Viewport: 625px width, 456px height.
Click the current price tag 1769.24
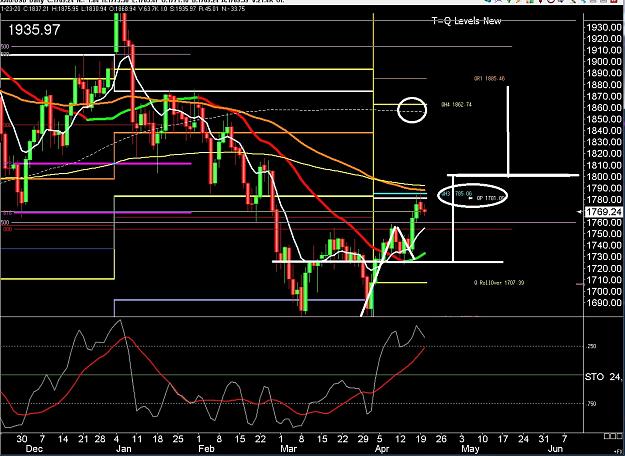pos(603,212)
